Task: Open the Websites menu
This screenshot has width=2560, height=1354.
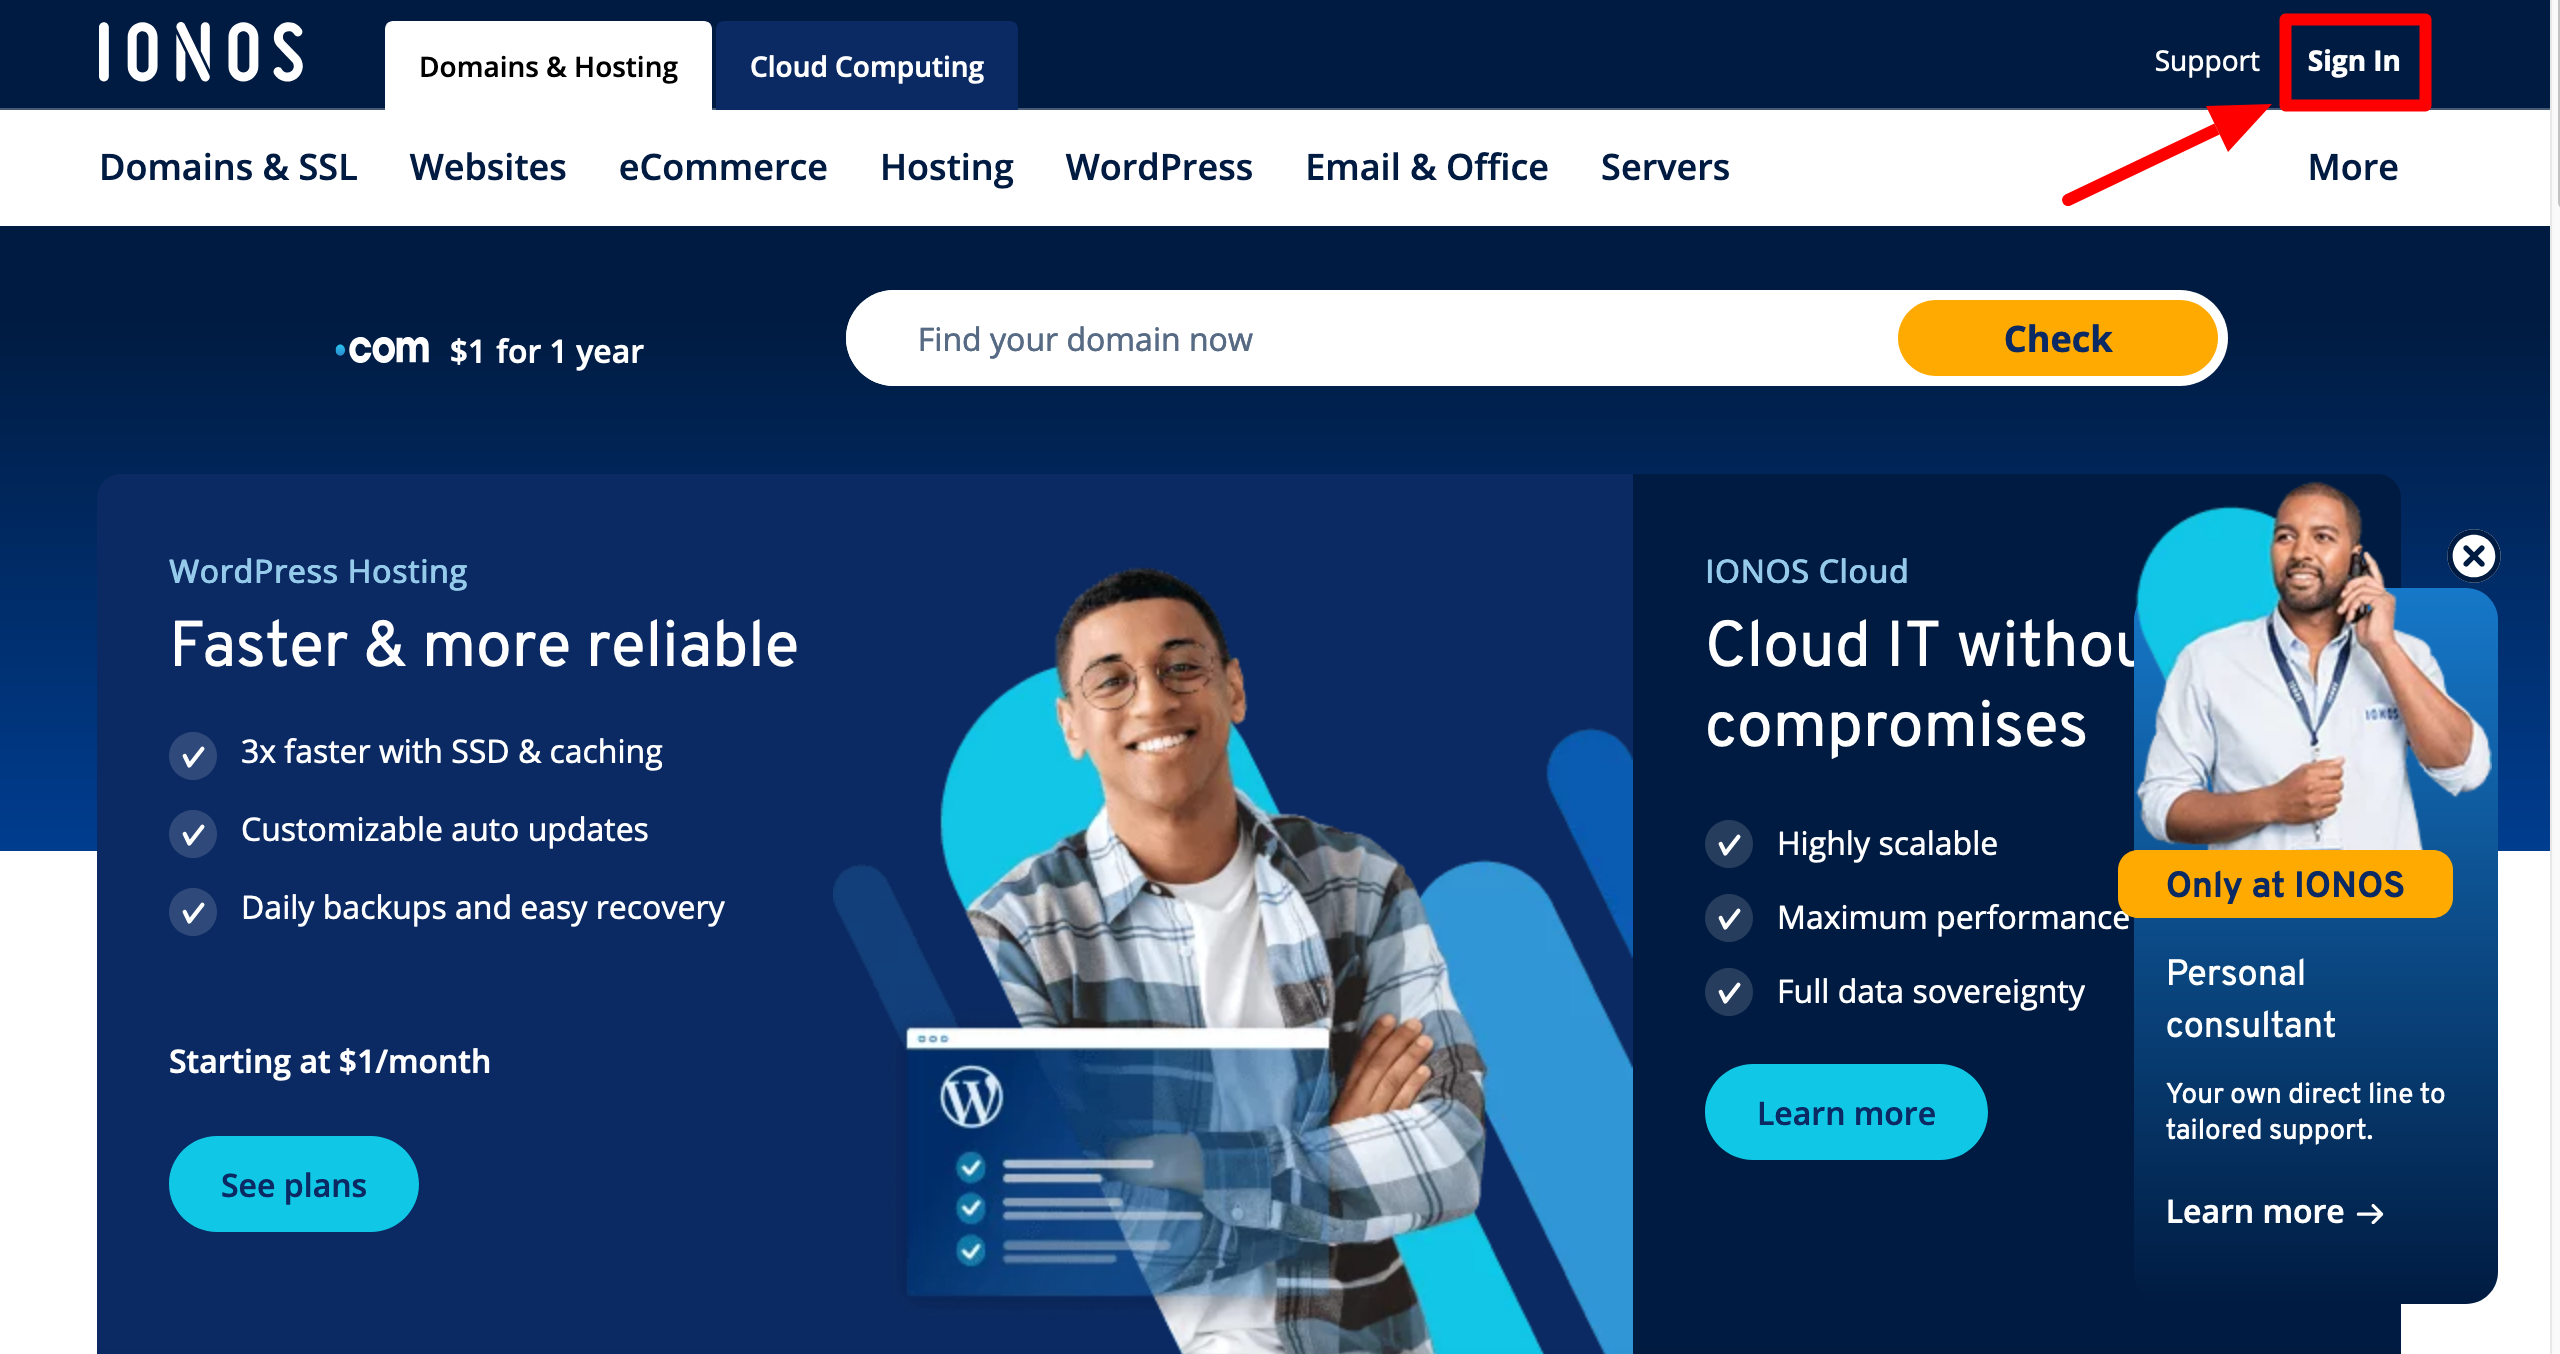Action: 488,167
